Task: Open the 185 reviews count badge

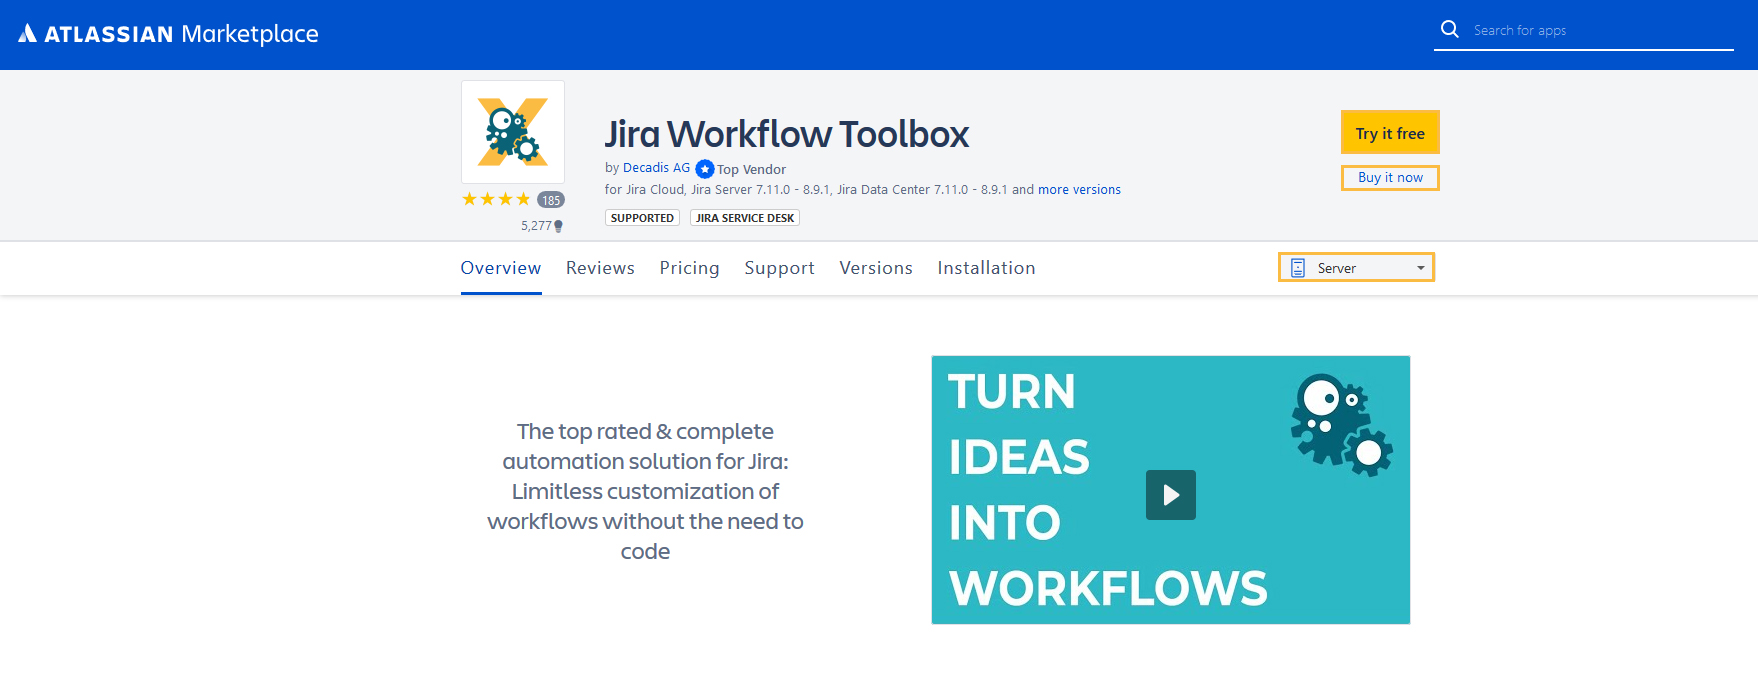Action: 551,200
